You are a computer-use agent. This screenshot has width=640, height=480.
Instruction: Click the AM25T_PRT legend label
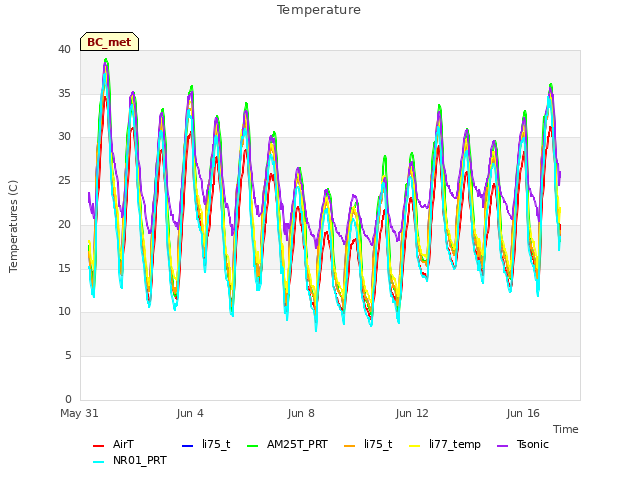(297, 444)
